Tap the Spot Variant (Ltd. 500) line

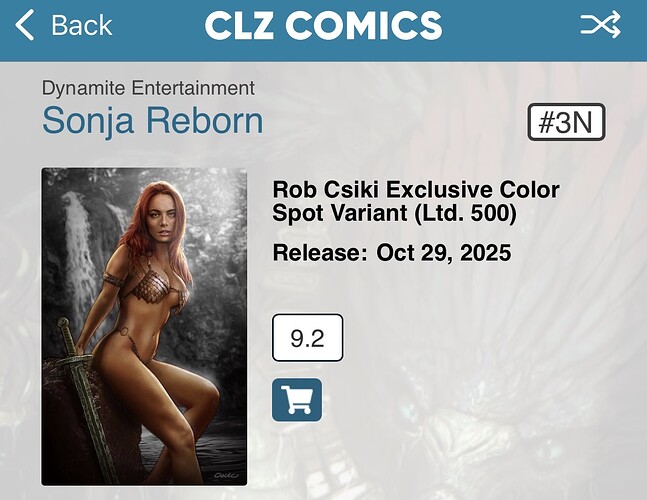(394, 213)
